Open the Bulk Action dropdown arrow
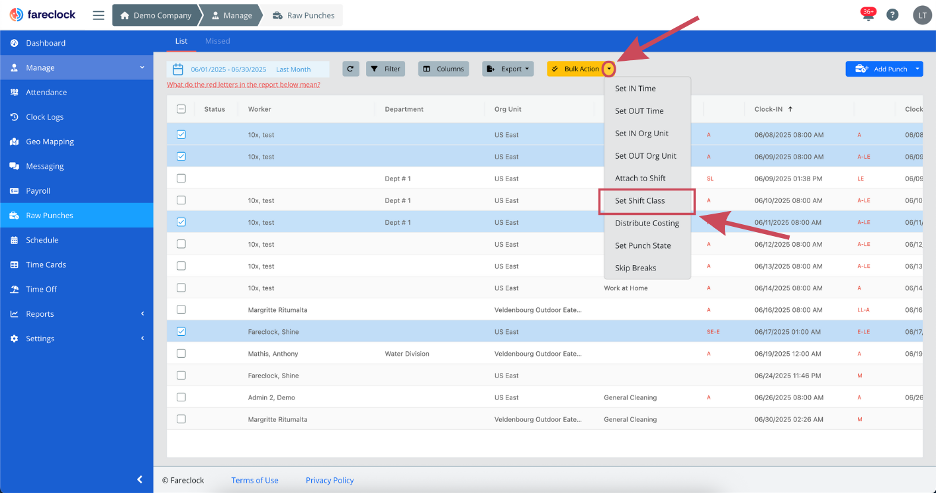 tap(608, 69)
